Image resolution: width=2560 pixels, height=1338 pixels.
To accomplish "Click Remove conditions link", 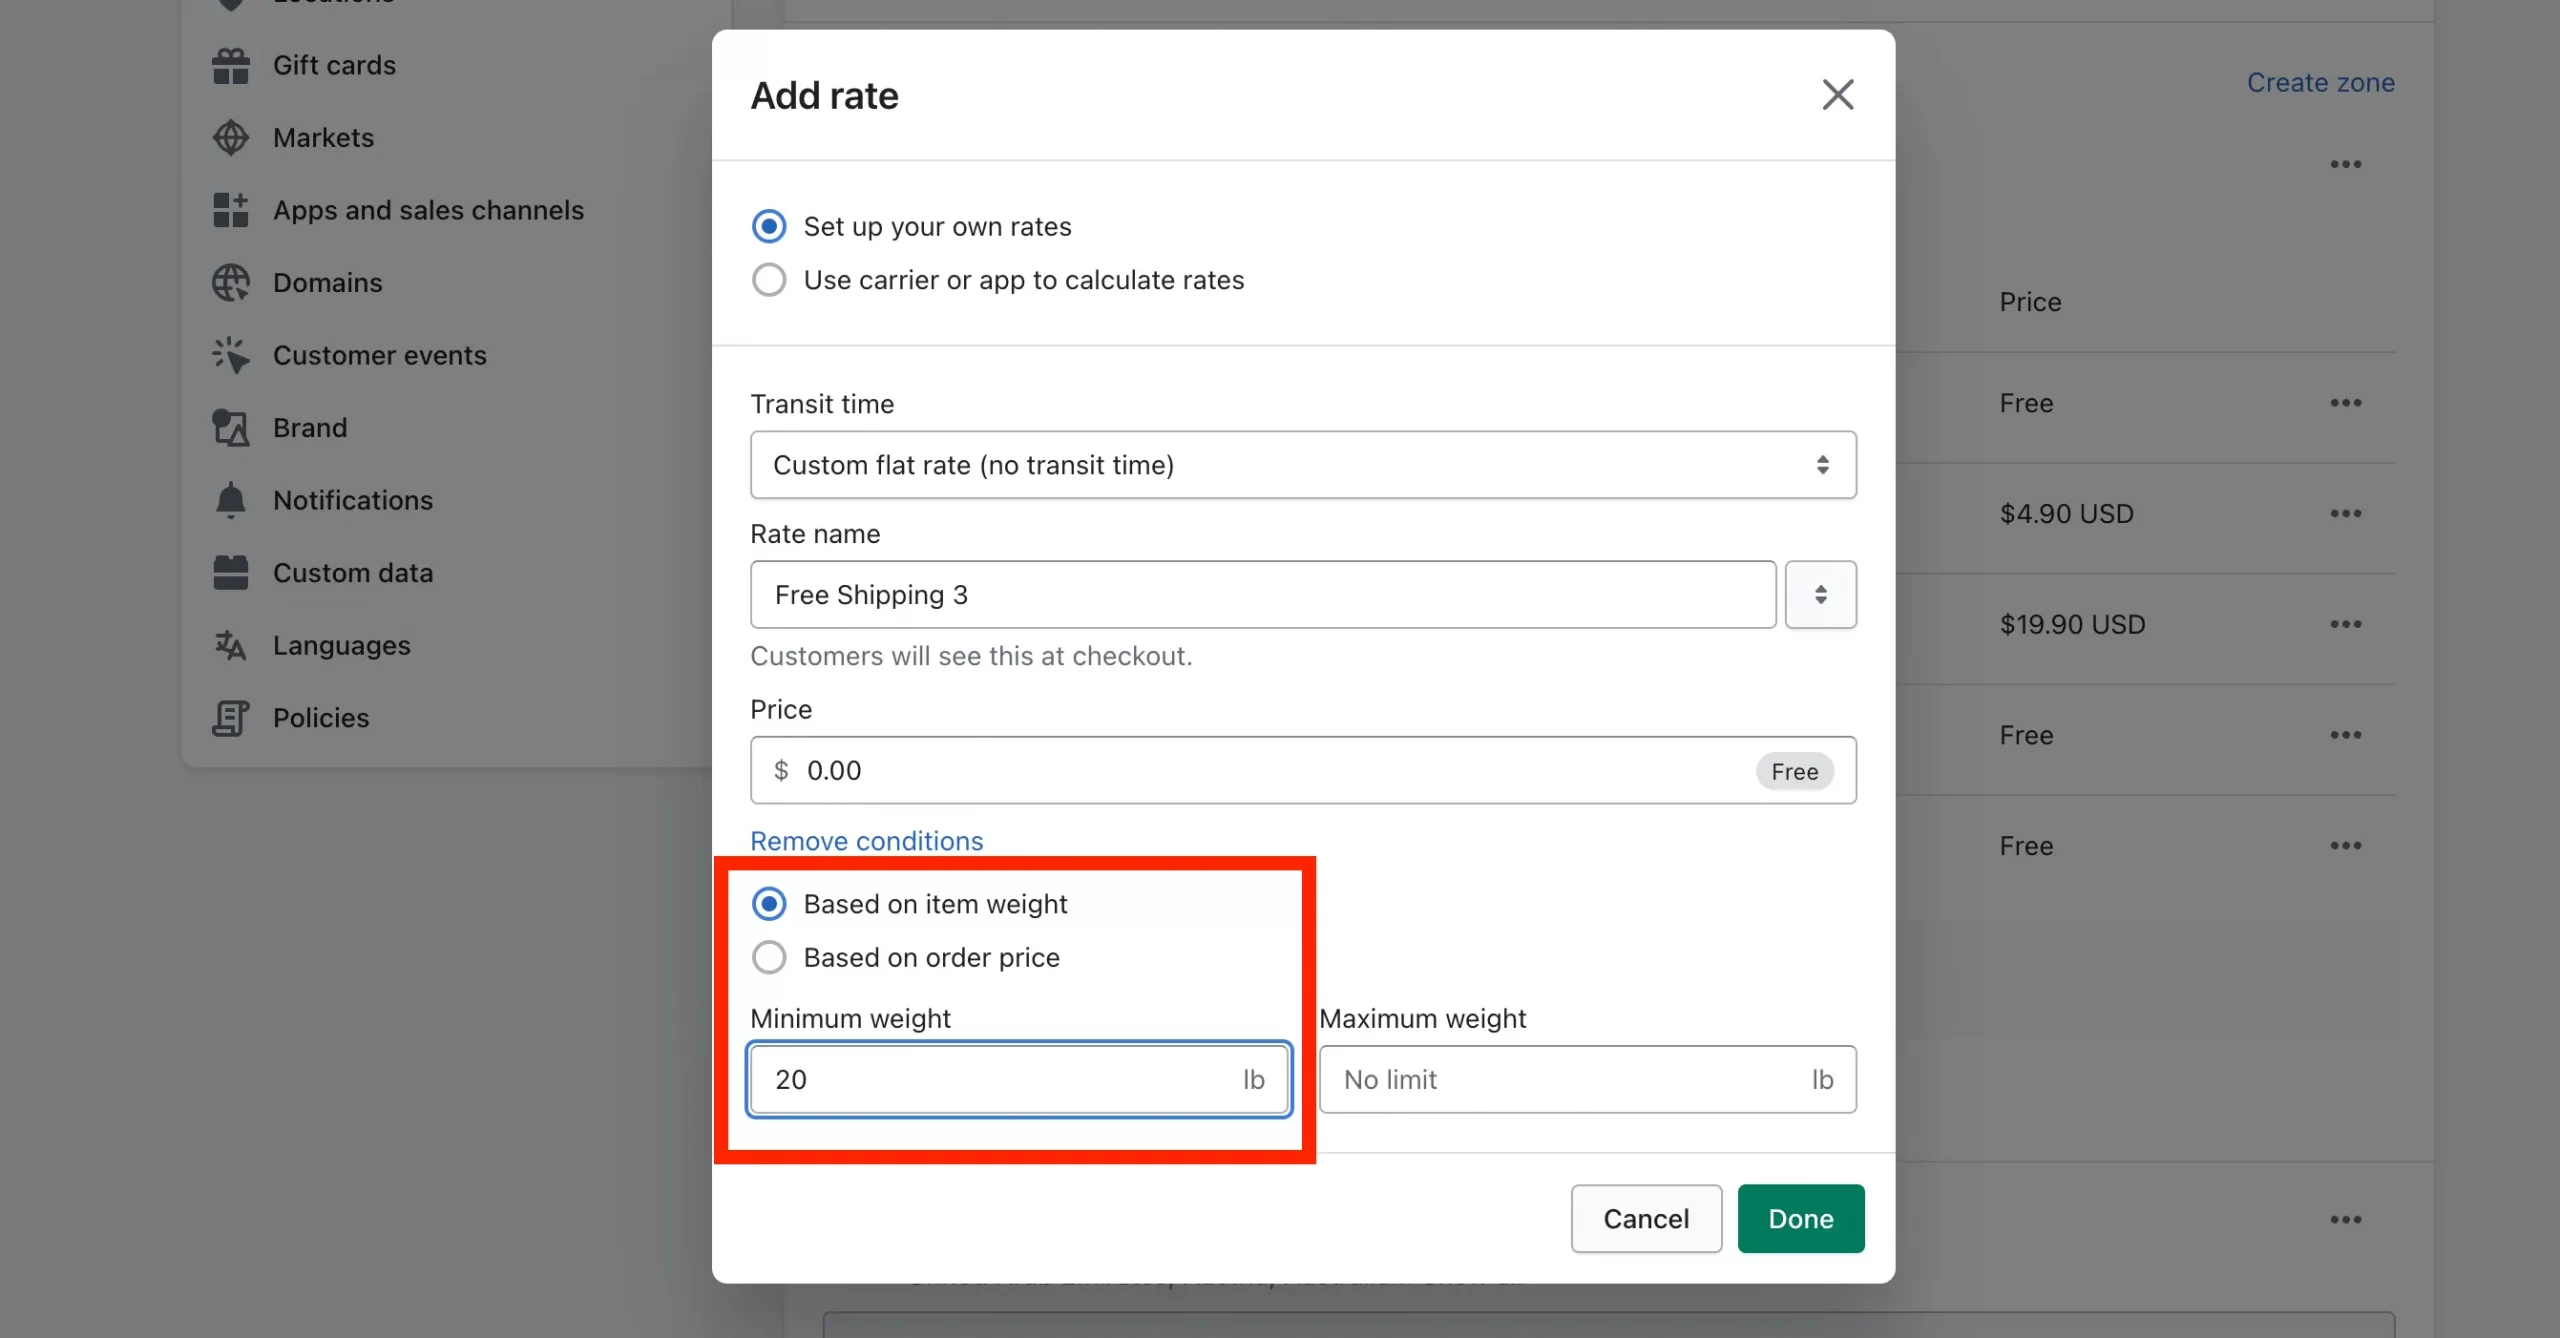I will tap(865, 840).
